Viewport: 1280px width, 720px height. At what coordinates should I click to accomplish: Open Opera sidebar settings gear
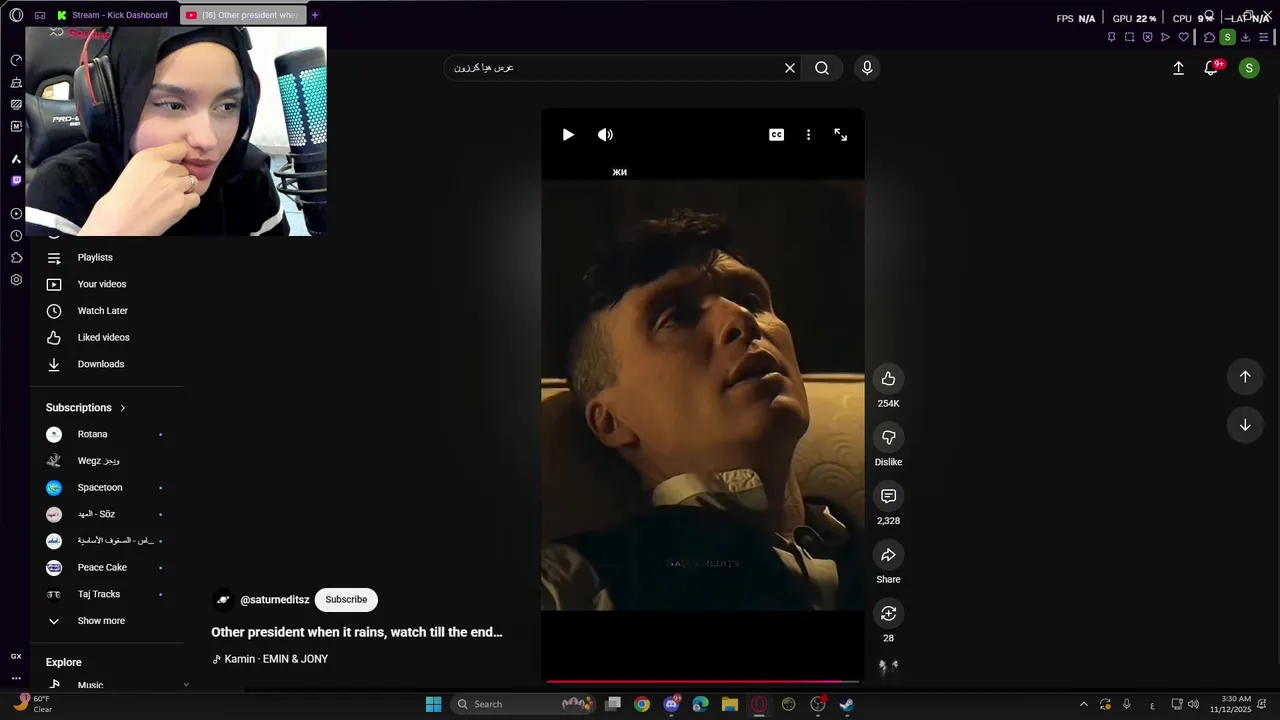coord(16,280)
